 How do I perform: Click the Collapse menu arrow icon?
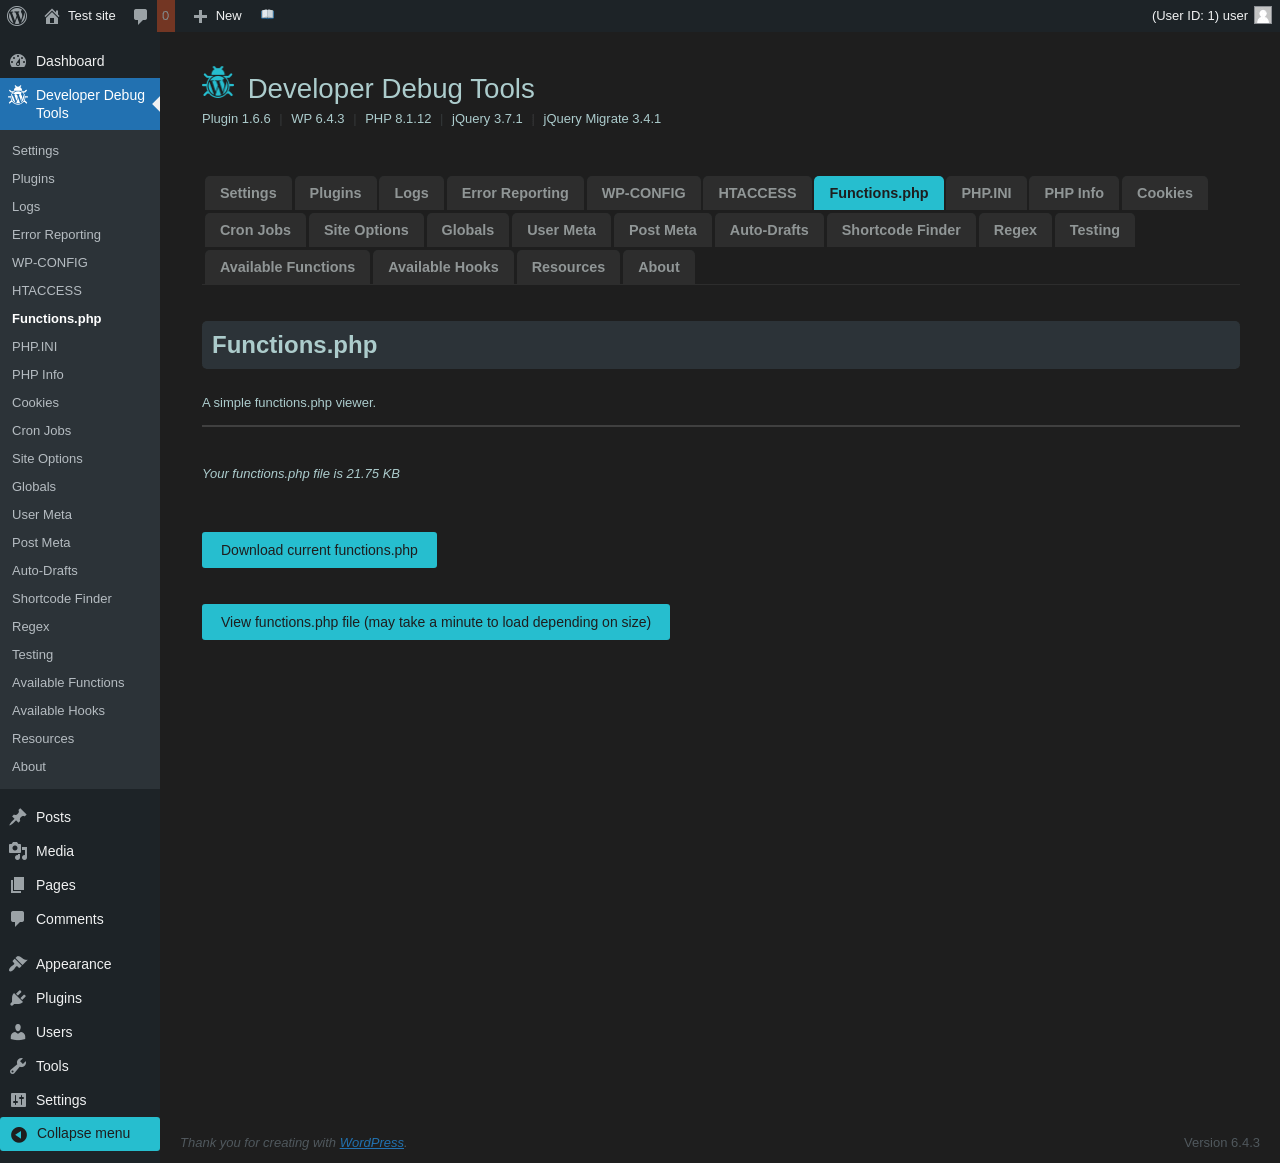pyautogui.click(x=19, y=1134)
